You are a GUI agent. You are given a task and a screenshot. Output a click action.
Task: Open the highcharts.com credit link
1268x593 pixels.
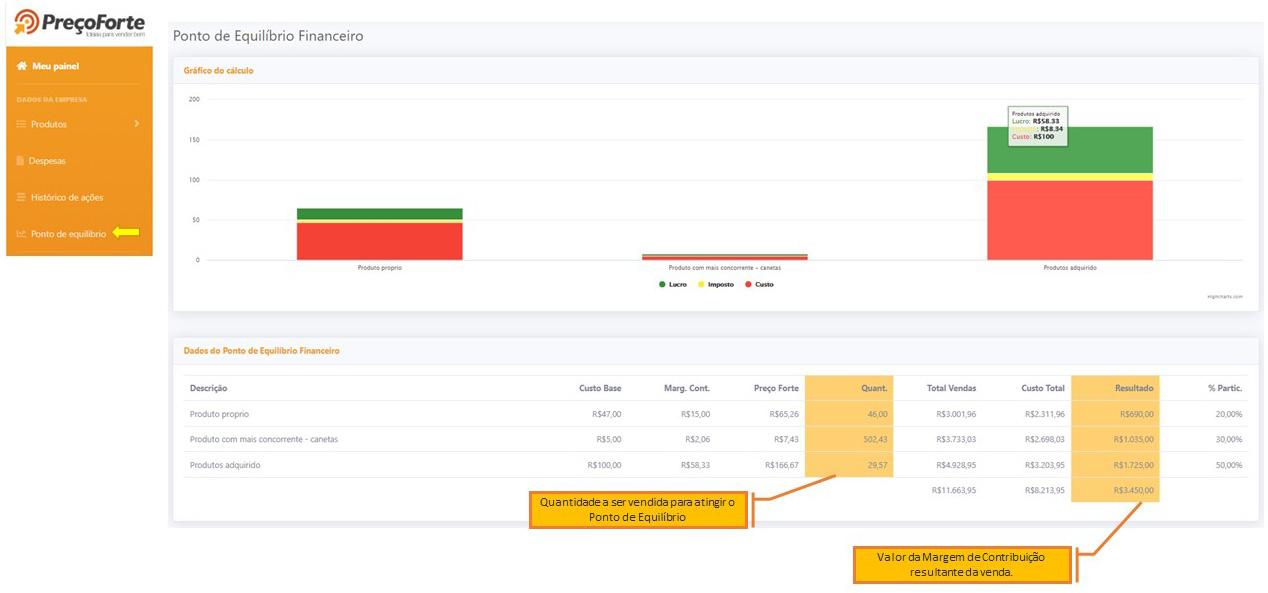[1224, 297]
